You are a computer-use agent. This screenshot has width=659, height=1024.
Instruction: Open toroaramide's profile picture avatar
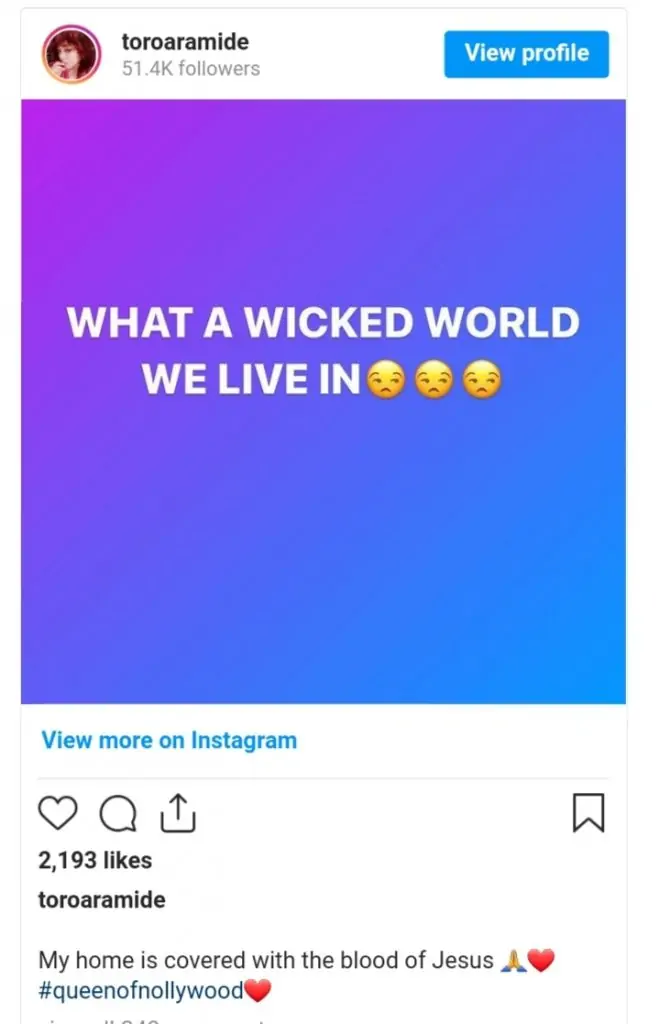[71, 54]
